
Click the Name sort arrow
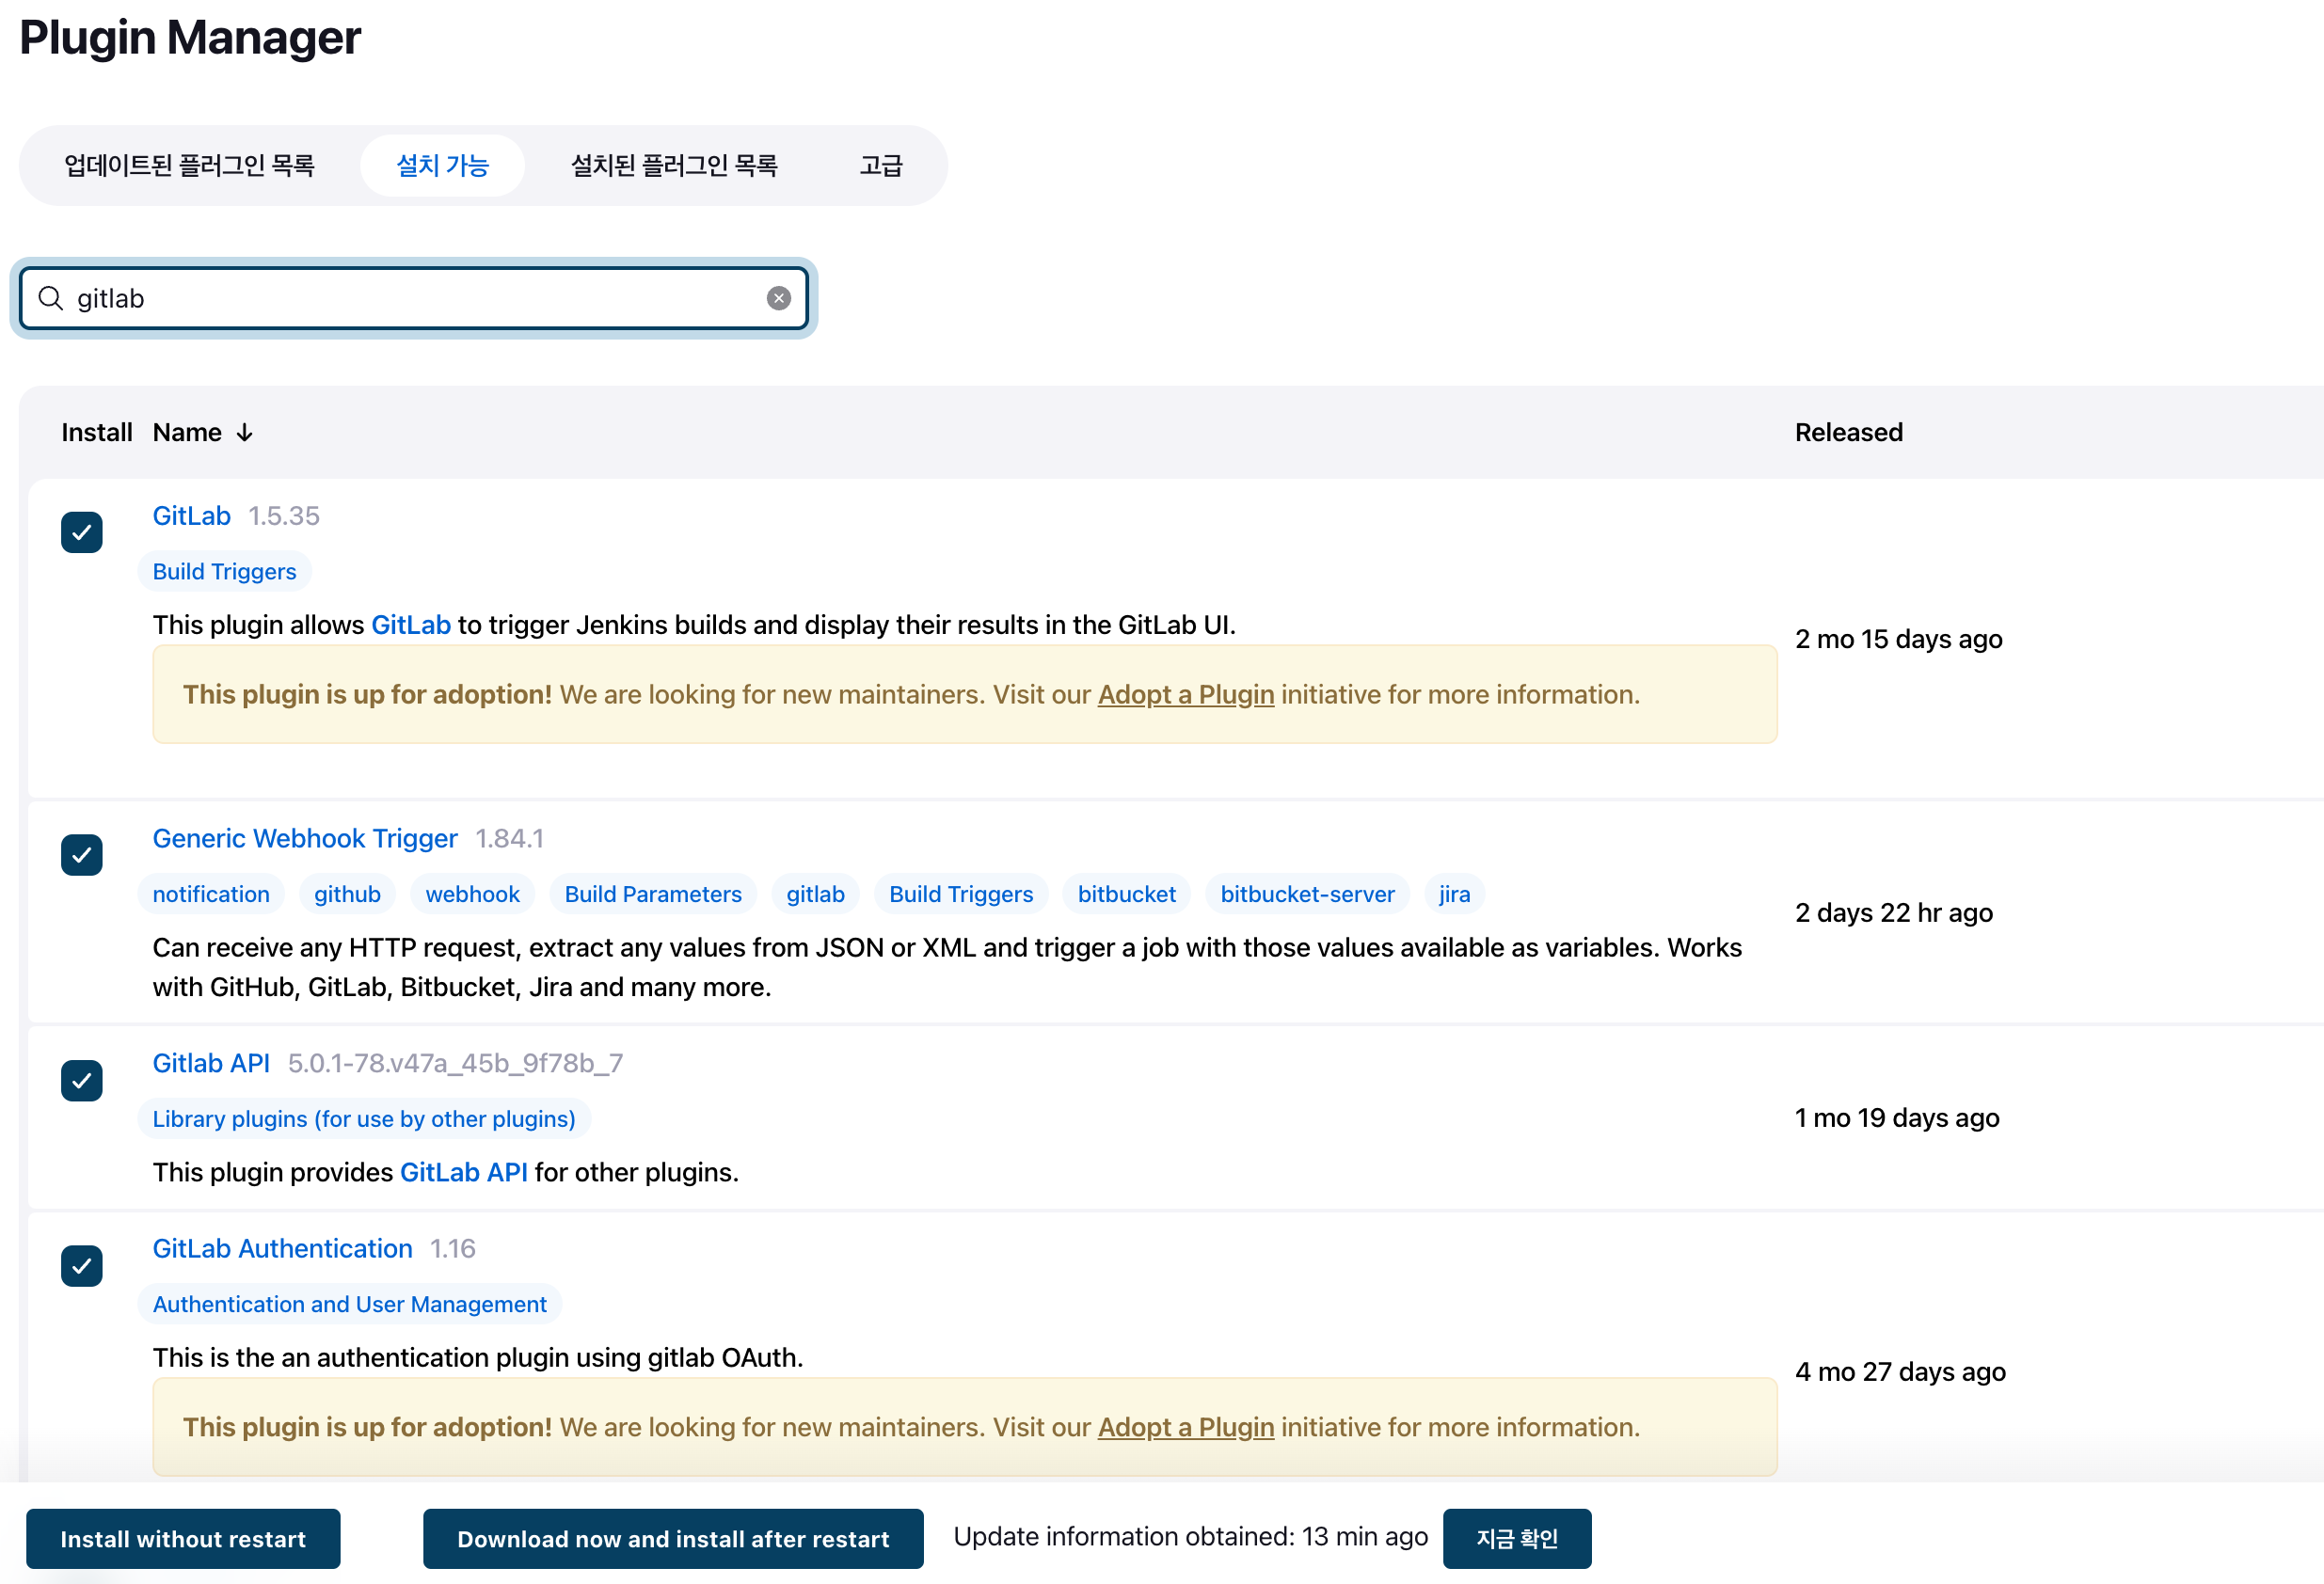point(244,433)
